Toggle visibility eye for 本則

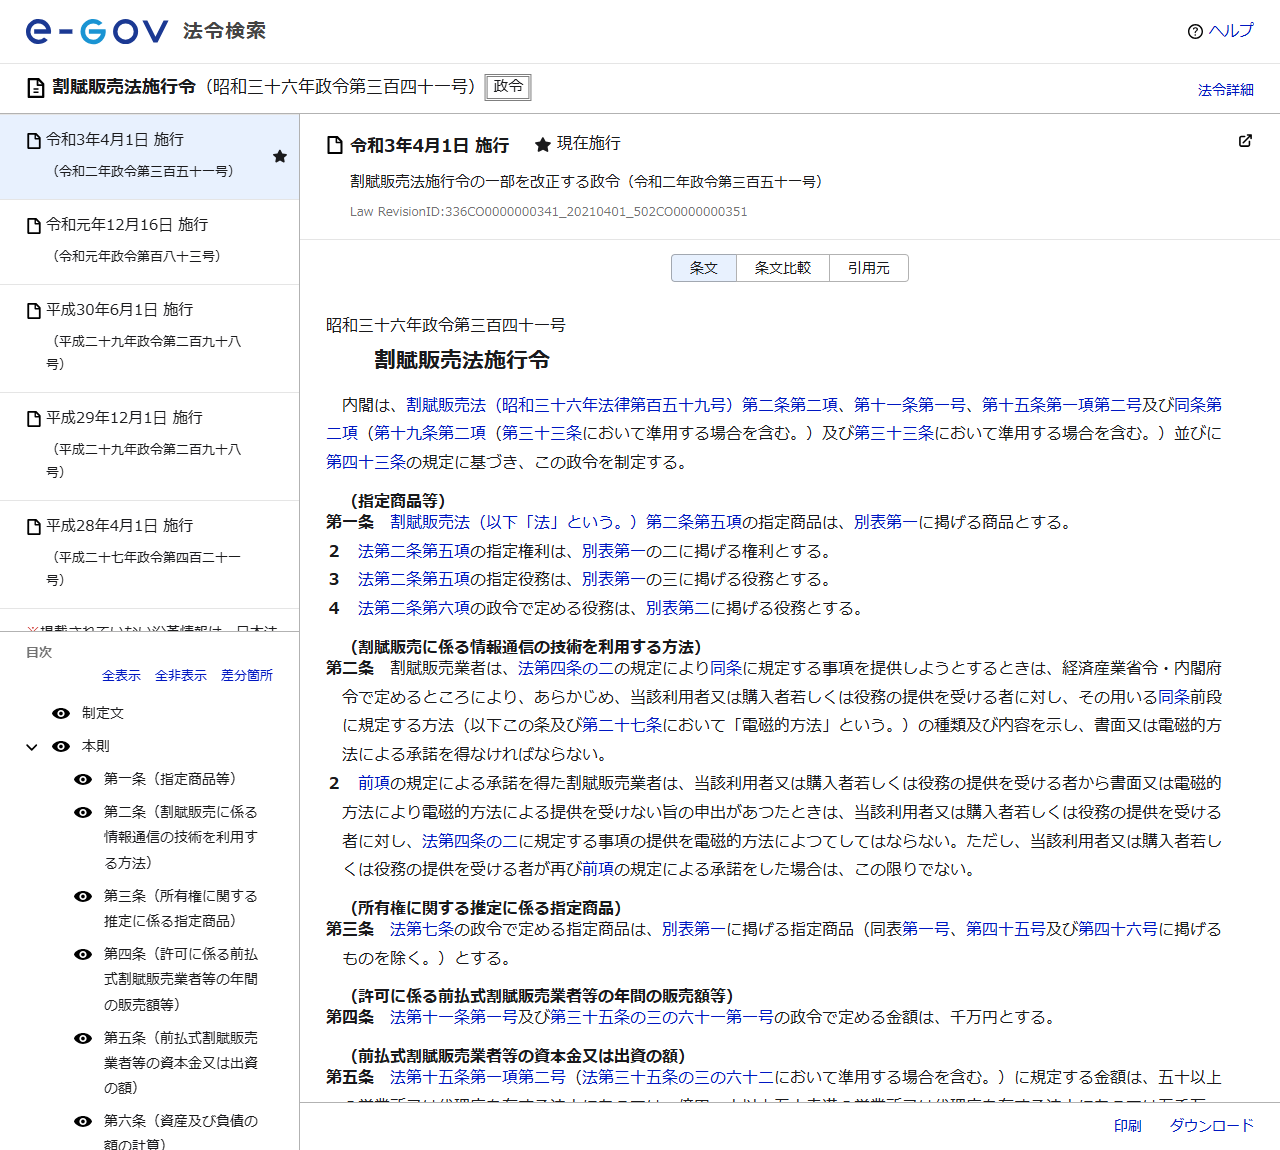(x=61, y=746)
